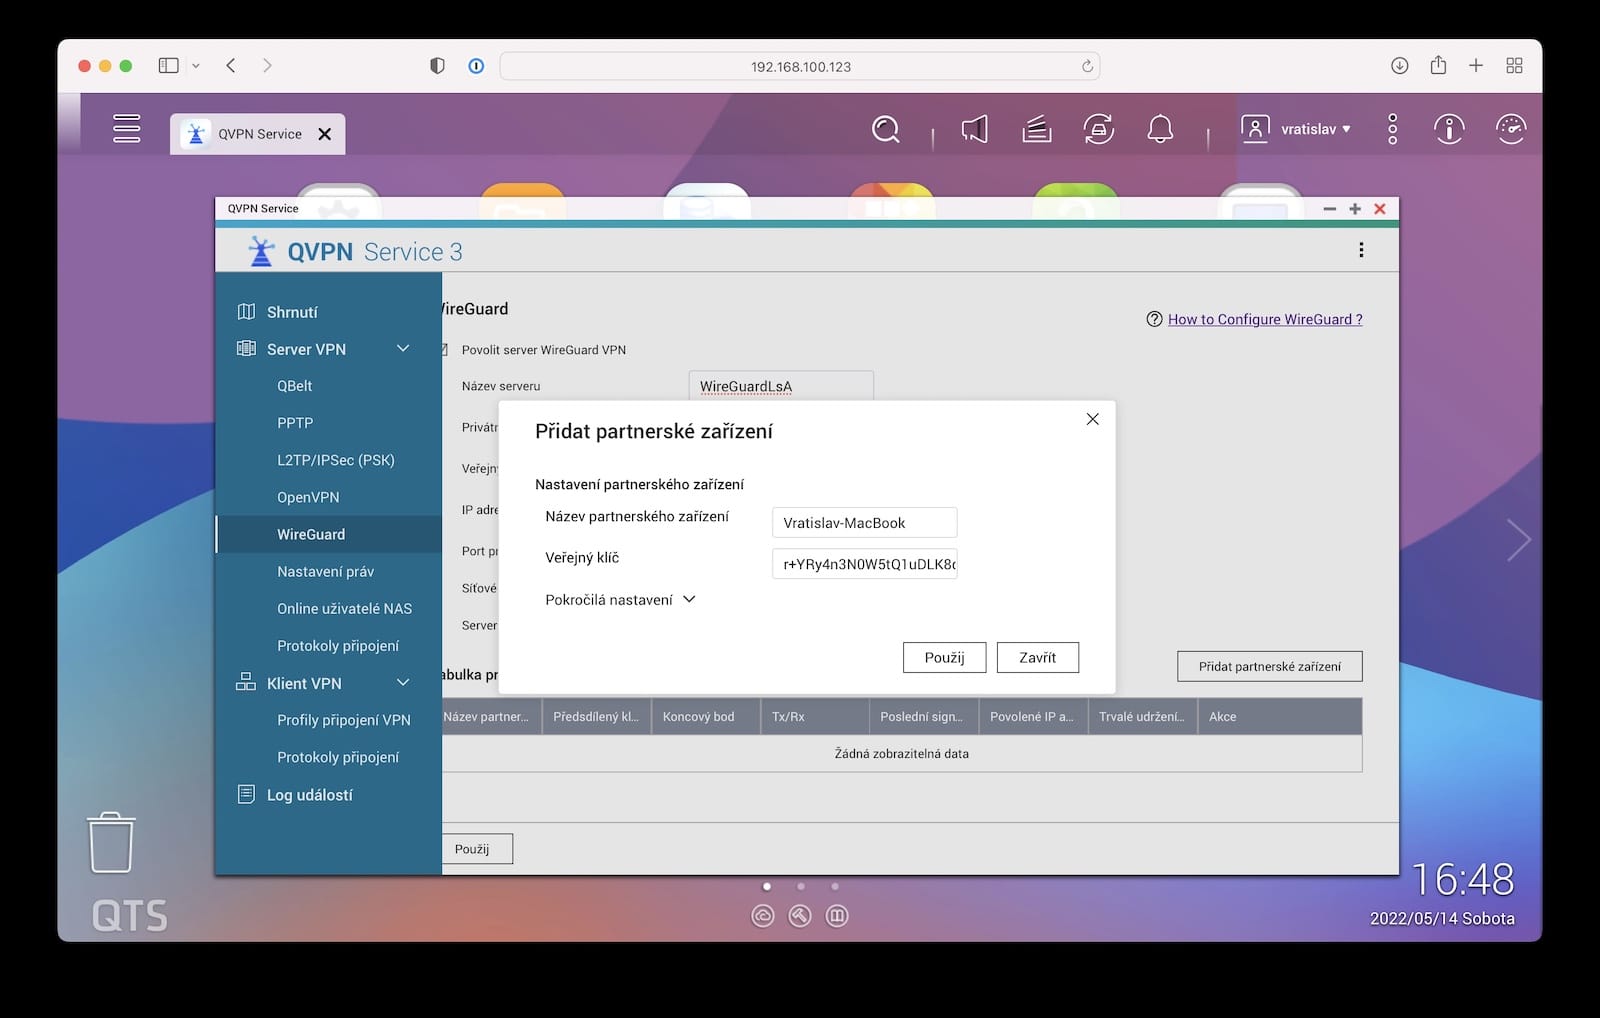Click the third bottom desktop shortcut icon
The image size is (1600, 1018).
pos(837,916)
